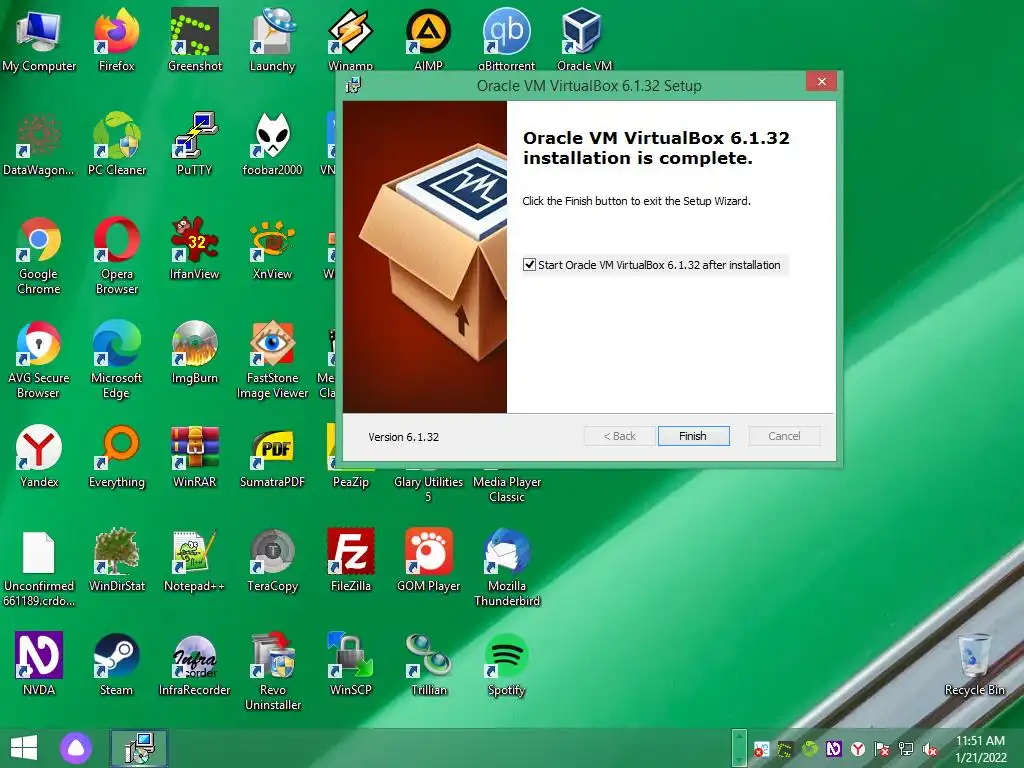Click the taskbar clock showing 11:51 AM

coord(980,749)
